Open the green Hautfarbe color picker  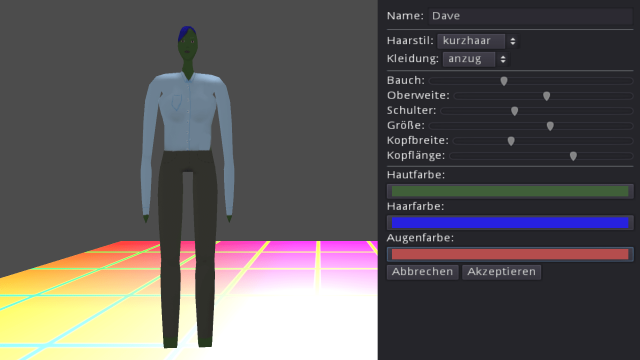(x=510, y=191)
